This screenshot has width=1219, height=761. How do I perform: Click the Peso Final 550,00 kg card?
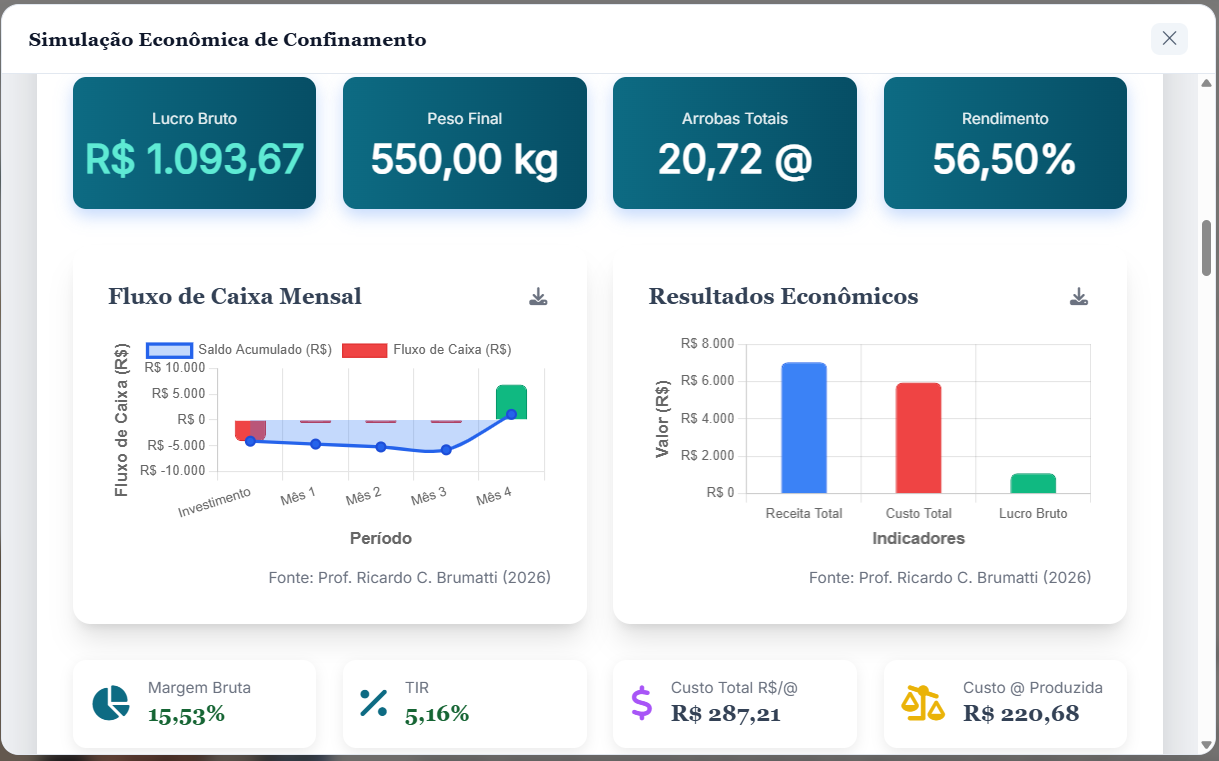tap(464, 143)
